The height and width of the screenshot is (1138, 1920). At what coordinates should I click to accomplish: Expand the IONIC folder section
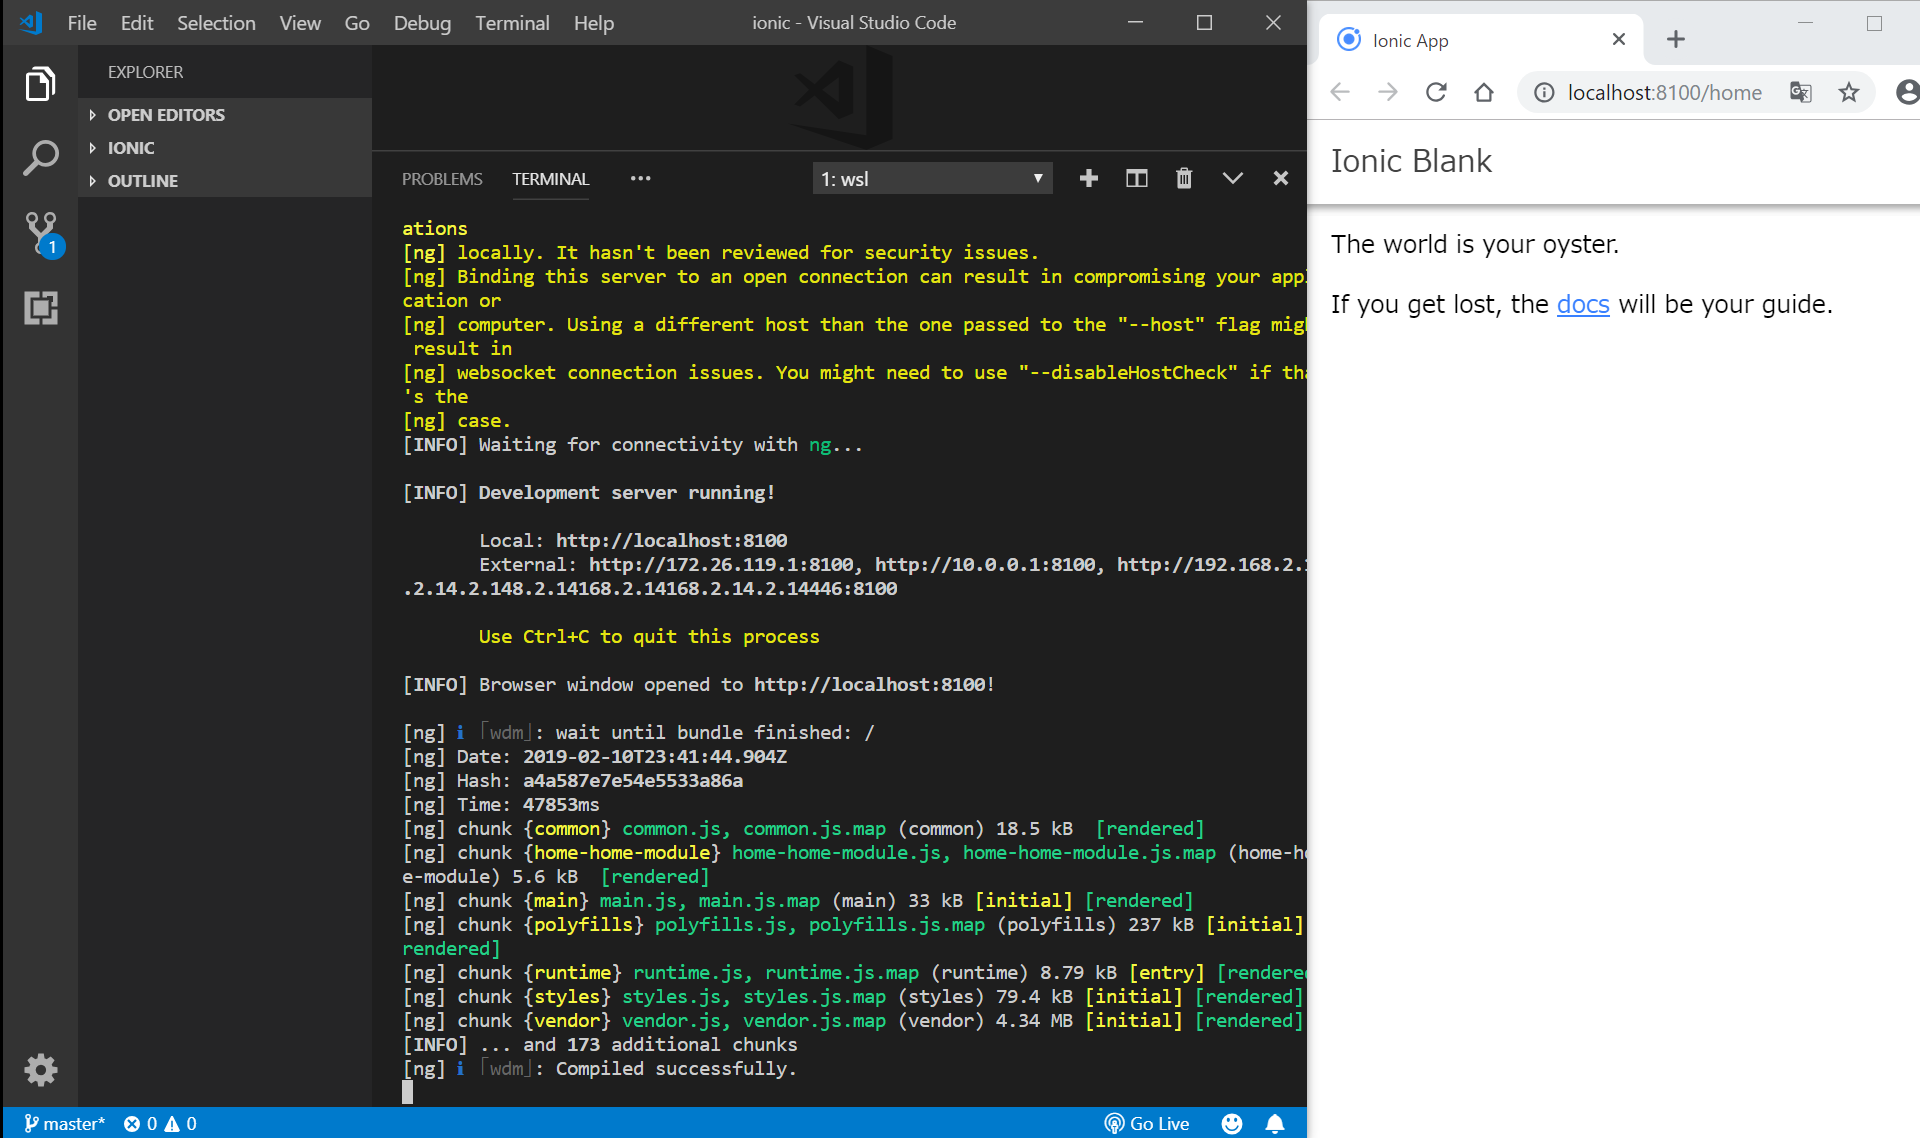(131, 148)
